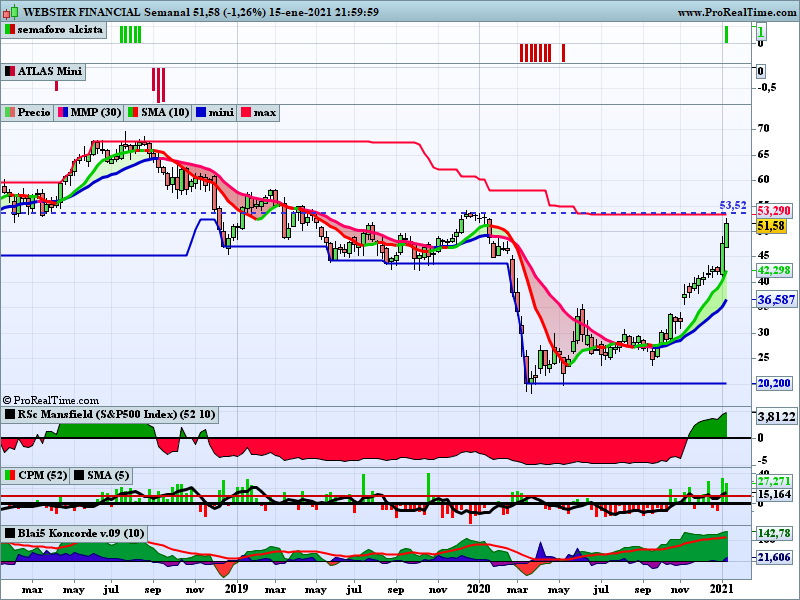Image resolution: width=800 pixels, height=600 pixels.
Task: Click the MMP (30) color swatch
Action: click(63, 112)
